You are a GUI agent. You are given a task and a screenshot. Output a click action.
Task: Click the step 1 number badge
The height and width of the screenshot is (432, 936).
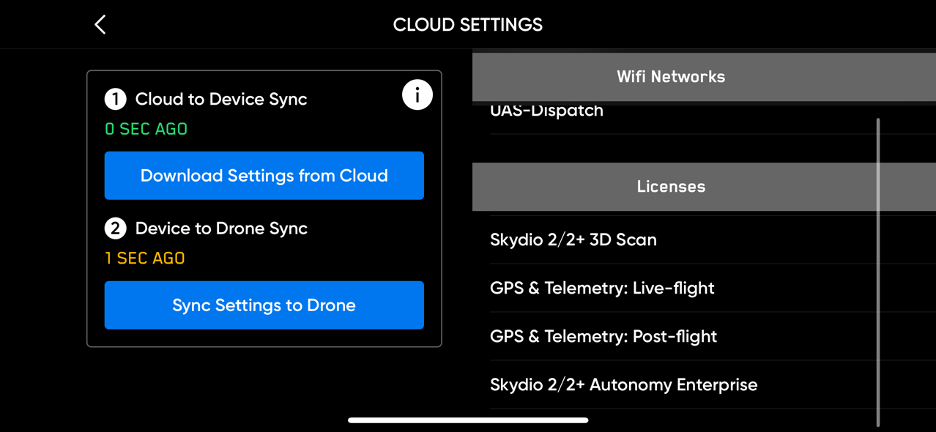[116, 100]
